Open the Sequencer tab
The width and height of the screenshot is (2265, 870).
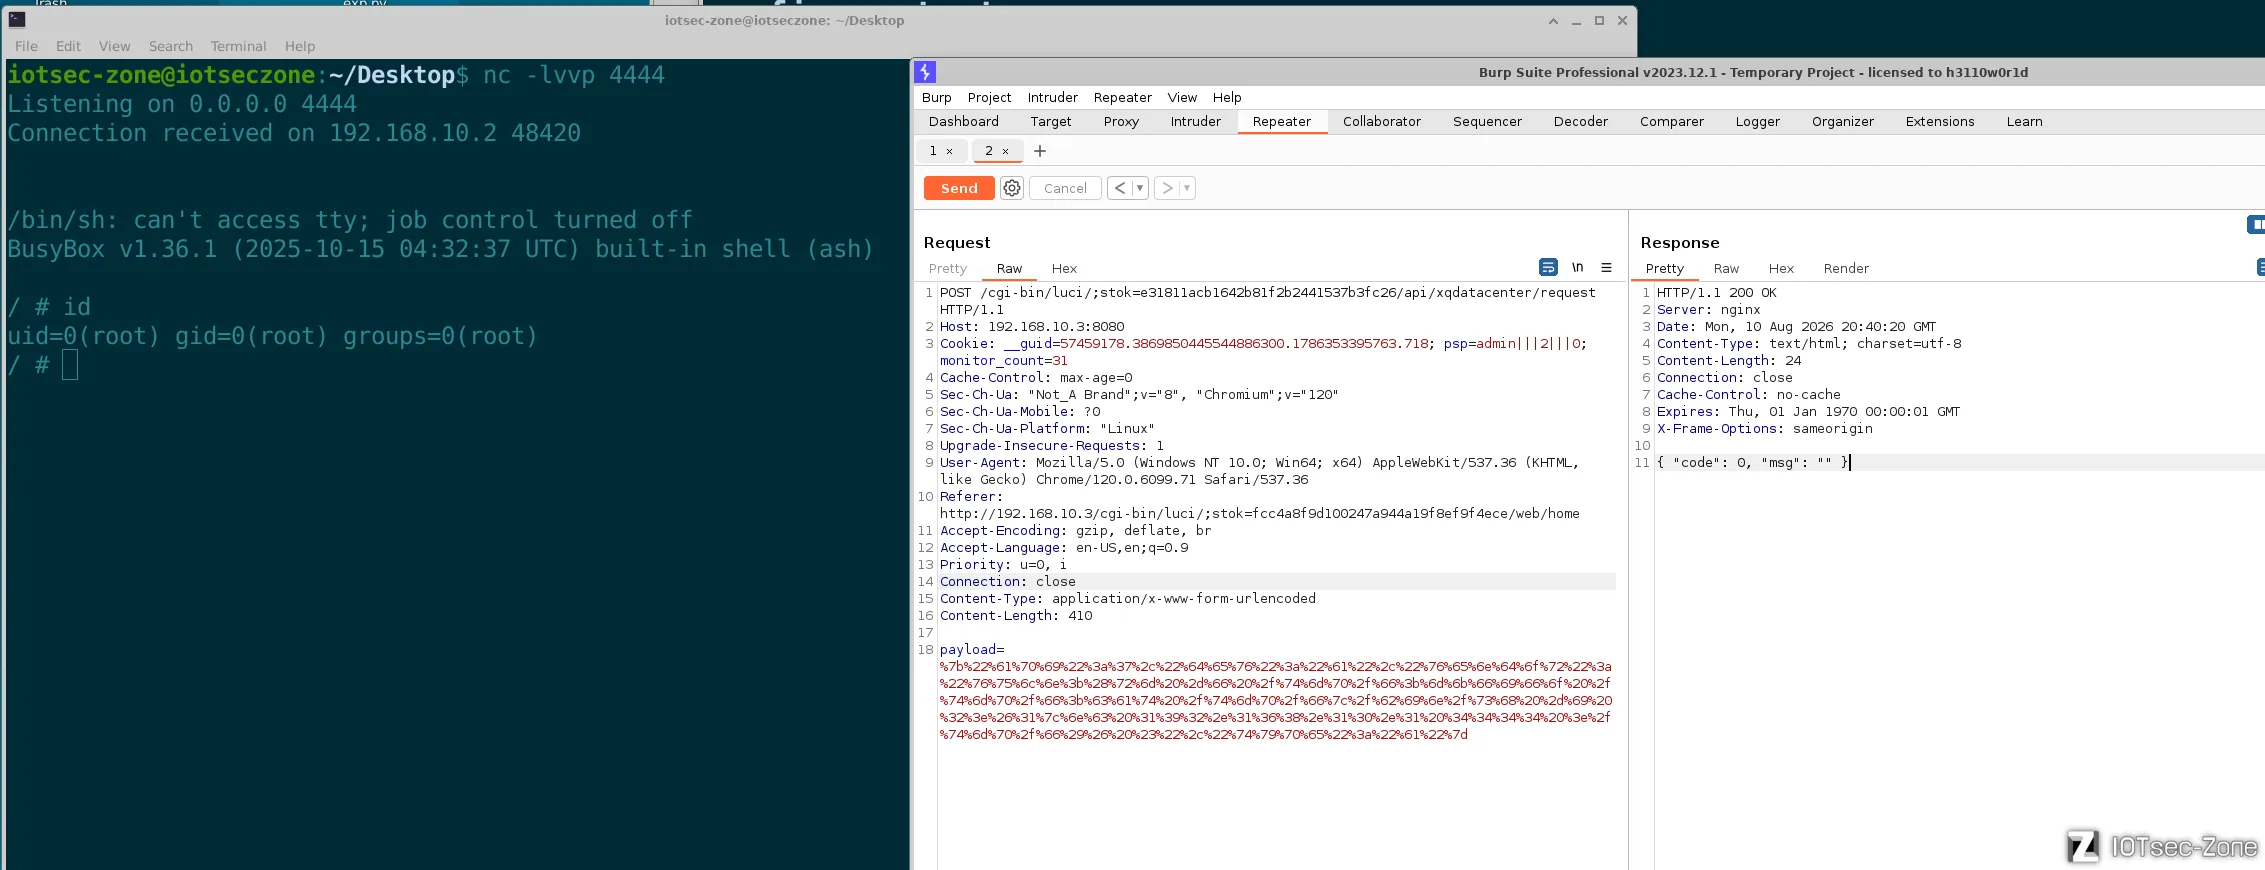(x=1487, y=122)
